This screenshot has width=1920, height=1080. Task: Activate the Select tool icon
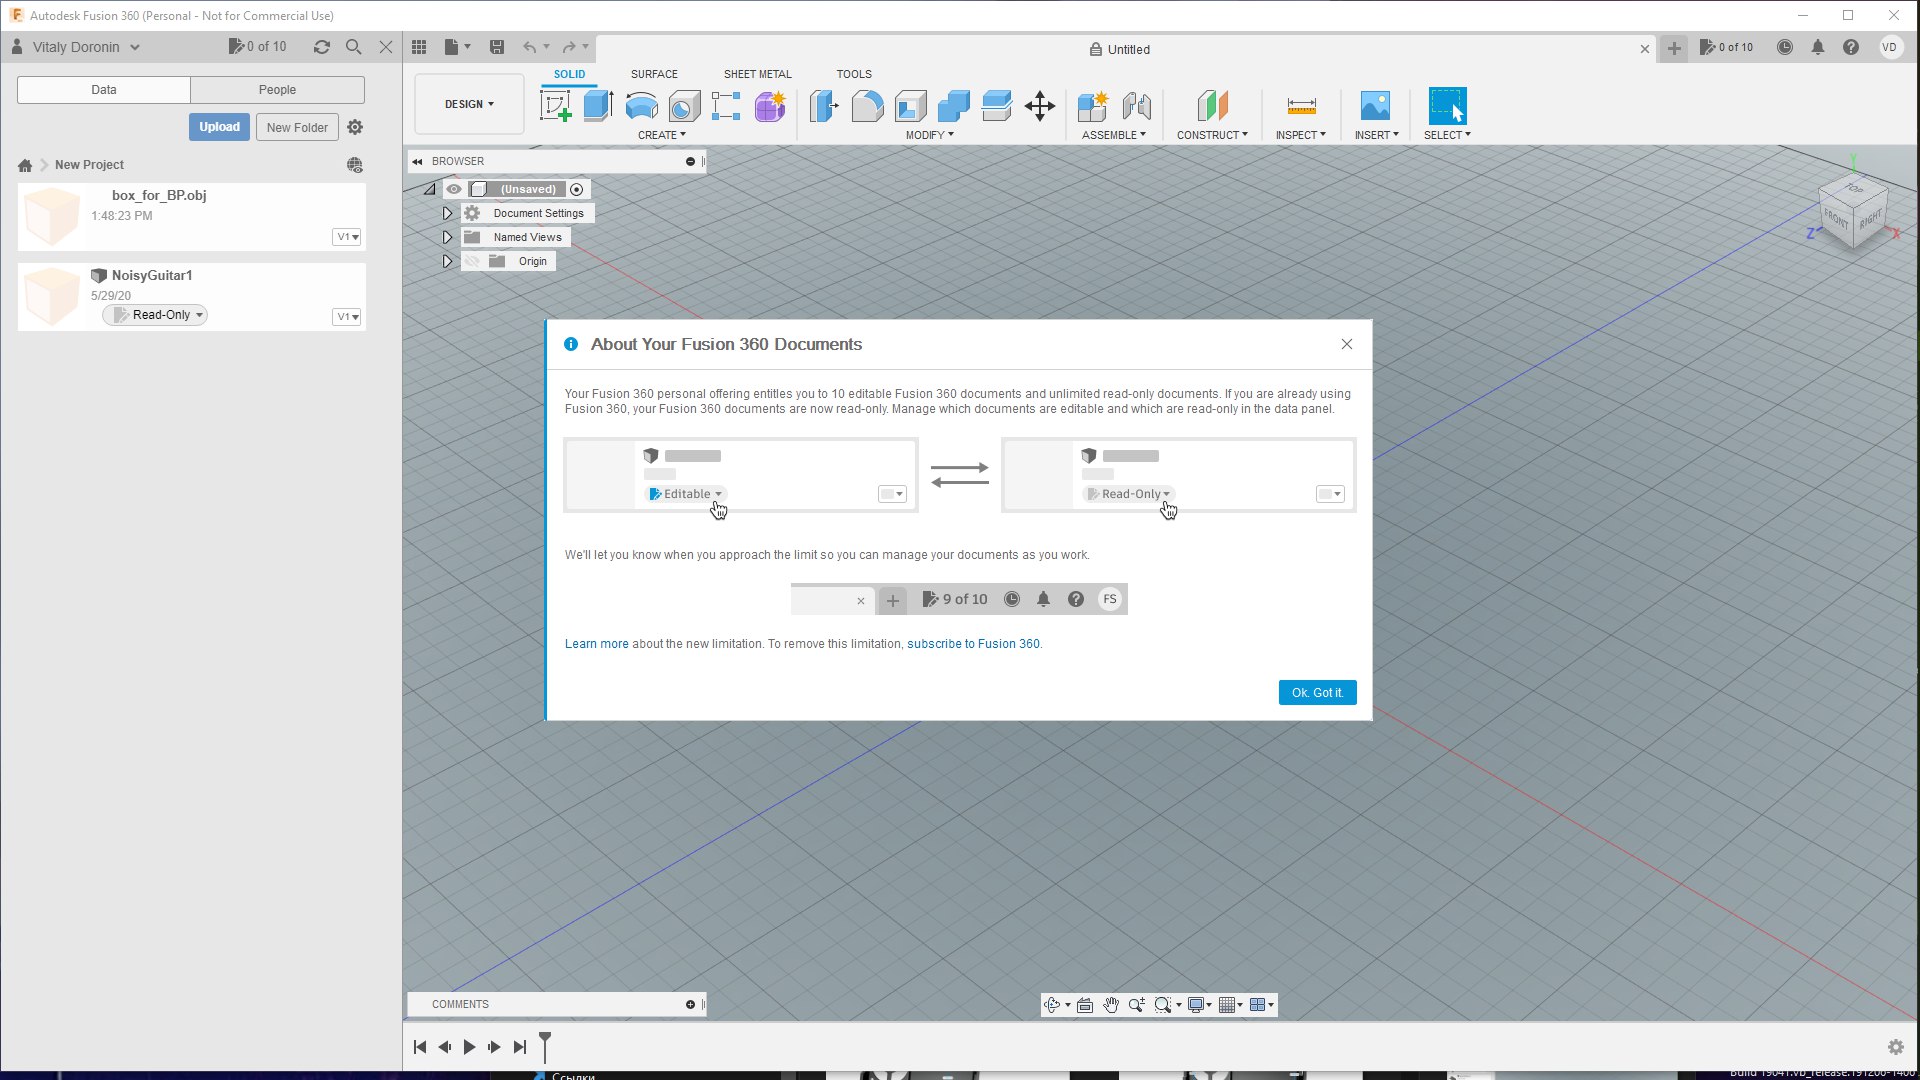1447,106
